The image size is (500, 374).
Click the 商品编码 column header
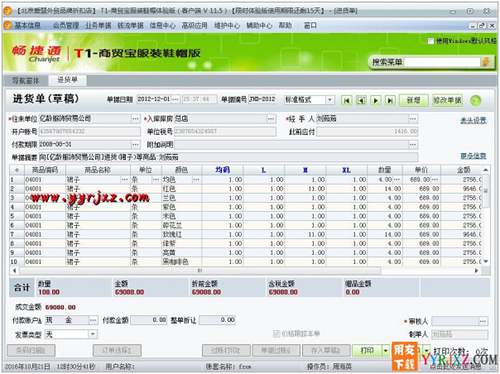(x=45, y=170)
